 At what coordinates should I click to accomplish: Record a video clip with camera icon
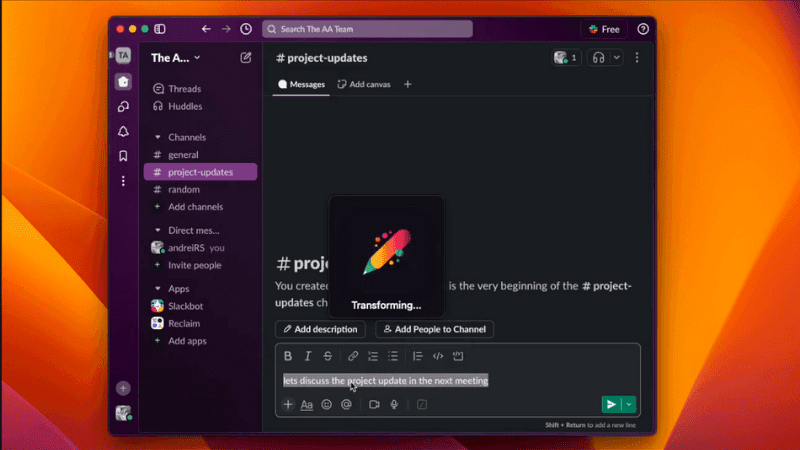tap(374, 405)
